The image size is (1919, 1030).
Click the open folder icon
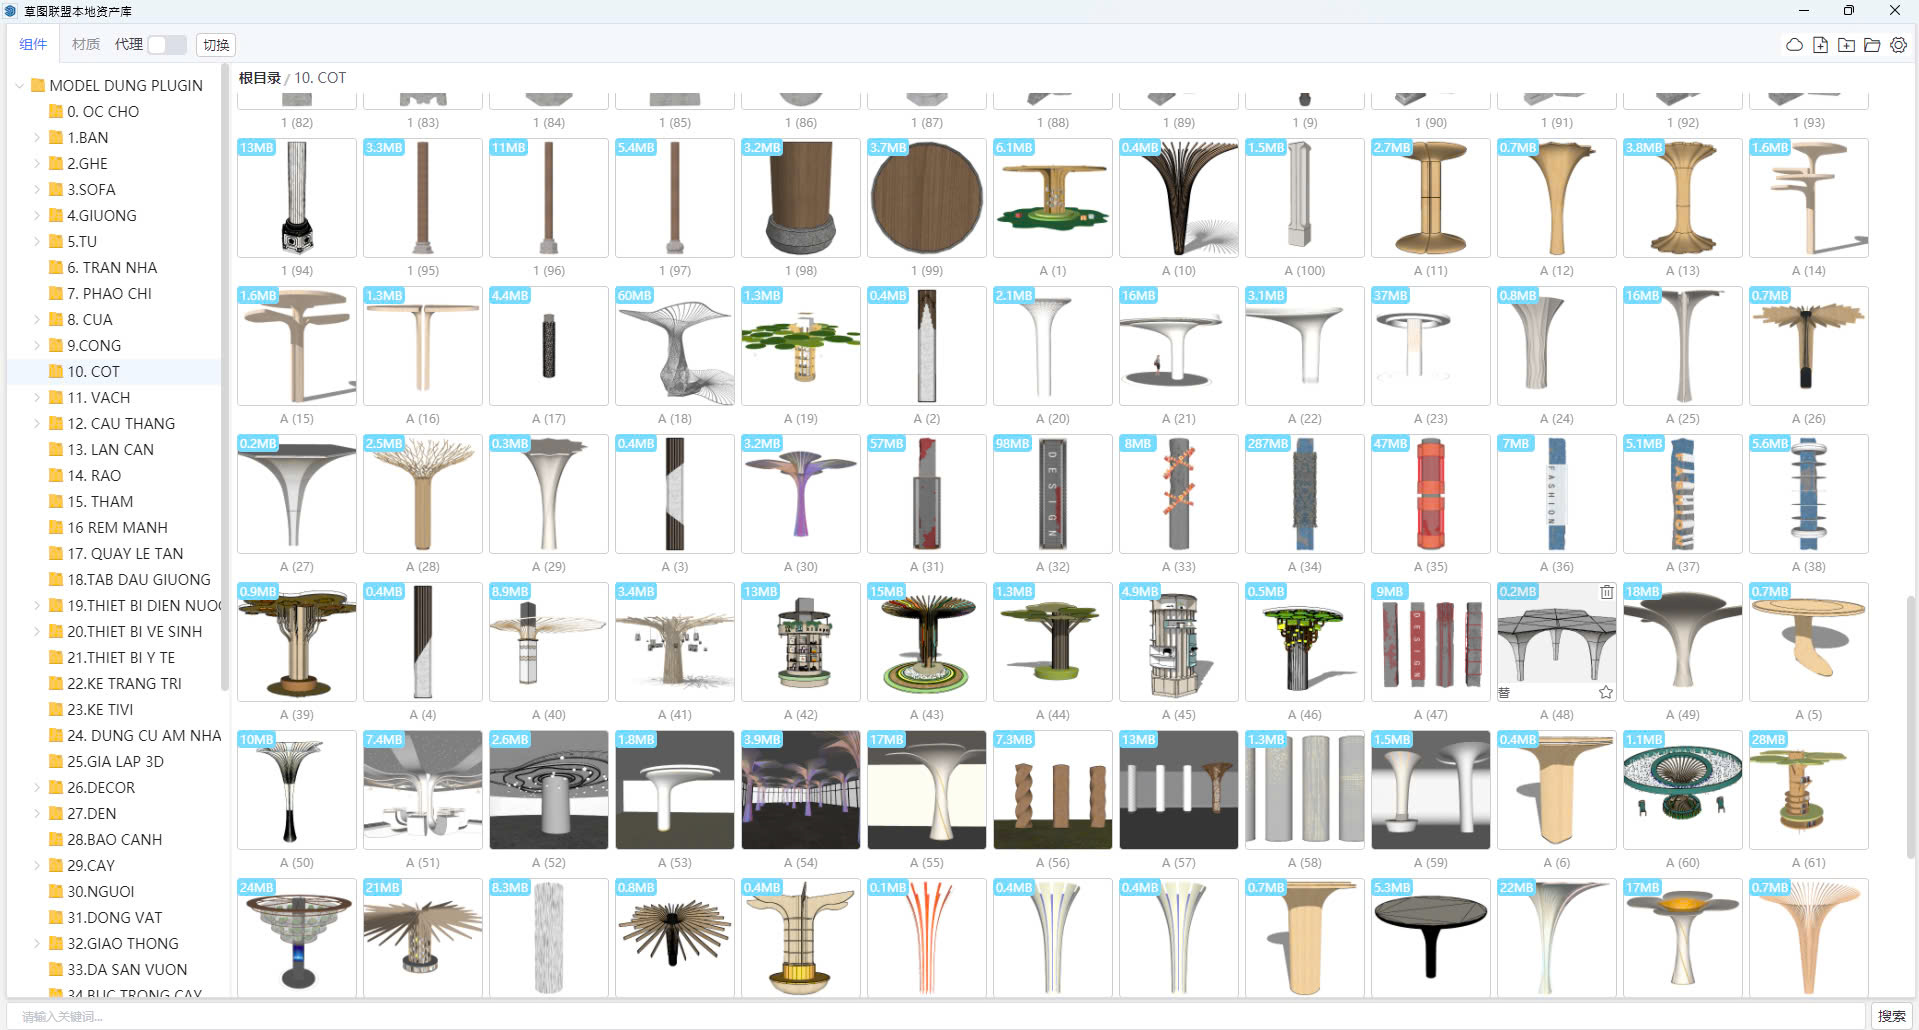[x=1872, y=45]
